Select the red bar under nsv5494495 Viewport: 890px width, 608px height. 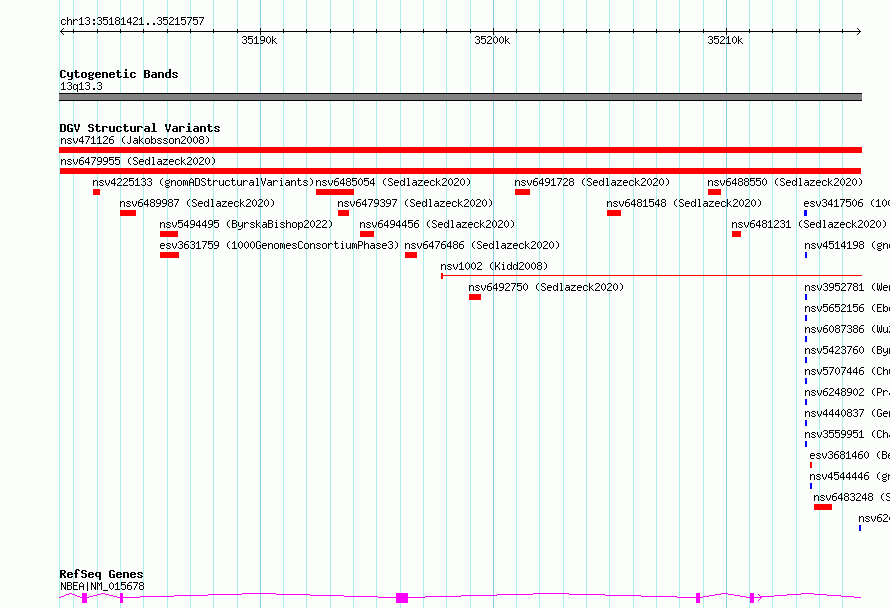[169, 234]
